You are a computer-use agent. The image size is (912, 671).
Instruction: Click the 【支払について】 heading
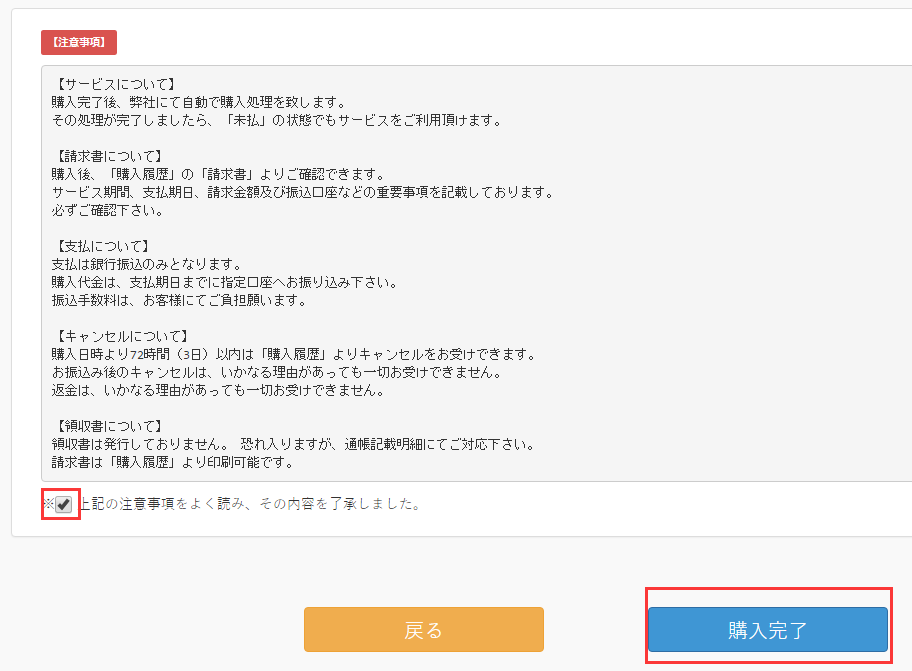tap(101, 247)
